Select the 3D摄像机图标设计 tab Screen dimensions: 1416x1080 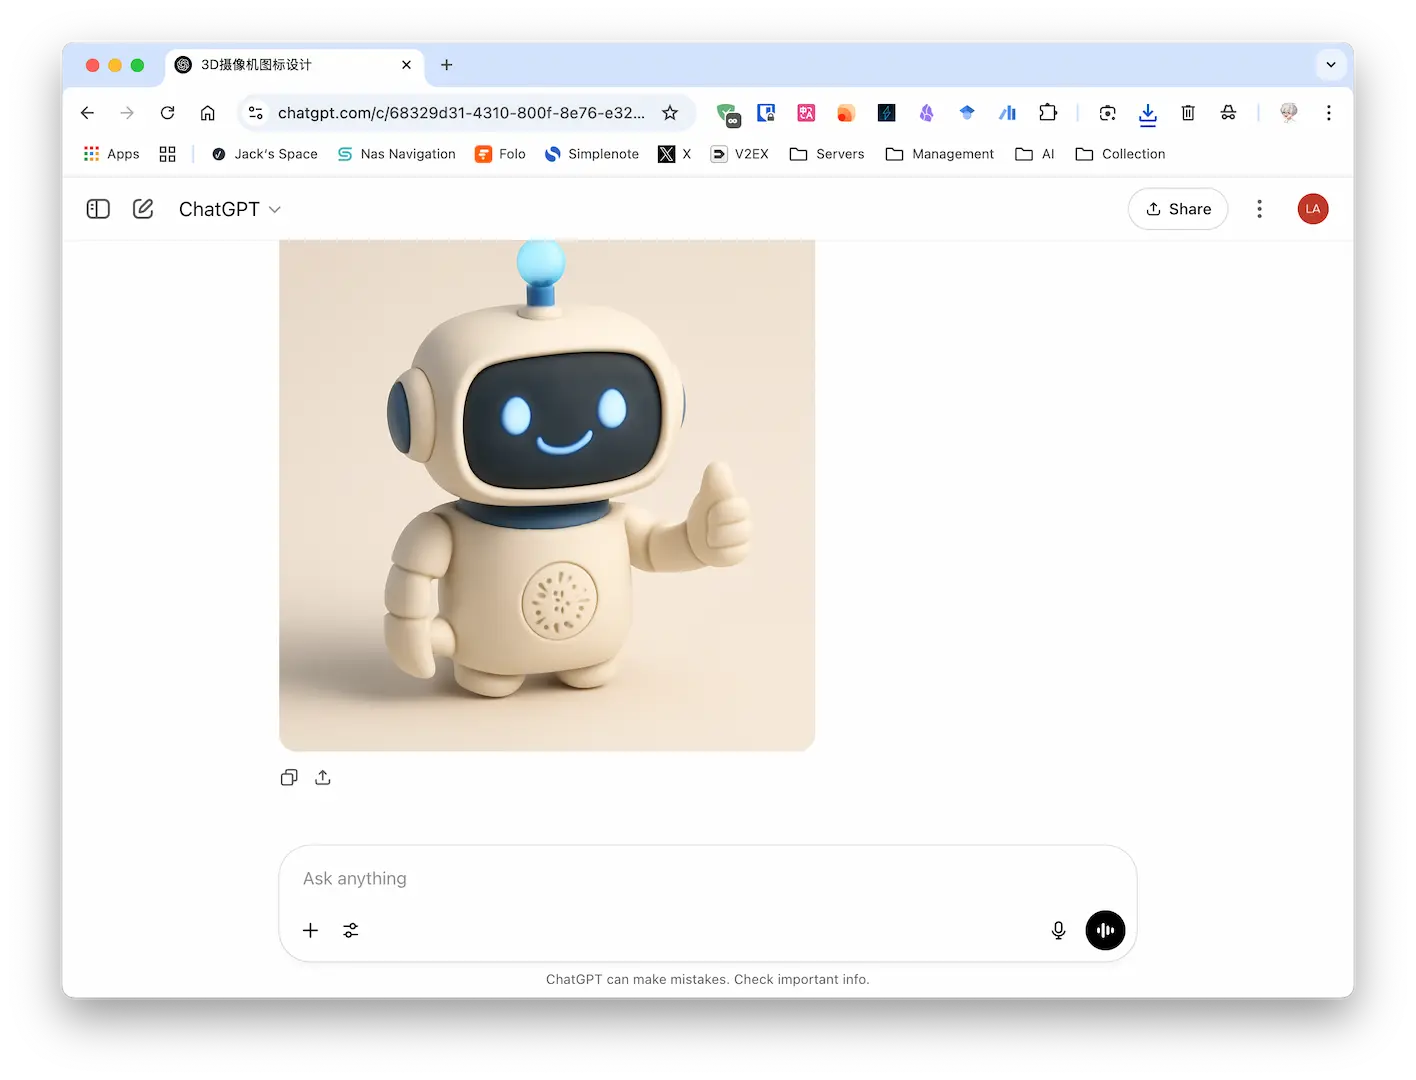(x=294, y=65)
